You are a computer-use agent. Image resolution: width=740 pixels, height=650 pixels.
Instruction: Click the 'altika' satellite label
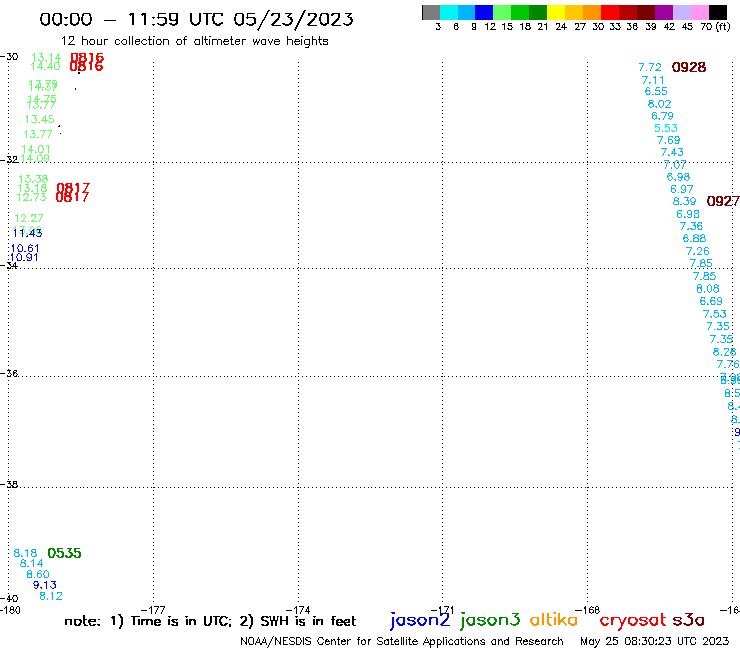pyautogui.click(x=553, y=620)
